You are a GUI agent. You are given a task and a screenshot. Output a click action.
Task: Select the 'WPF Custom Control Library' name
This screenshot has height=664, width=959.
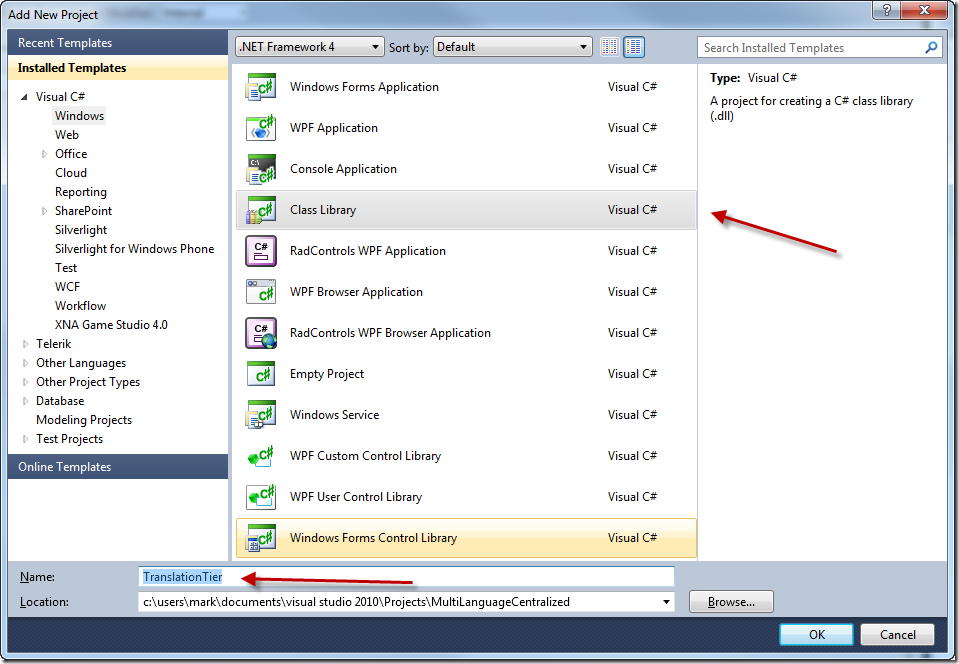point(365,456)
